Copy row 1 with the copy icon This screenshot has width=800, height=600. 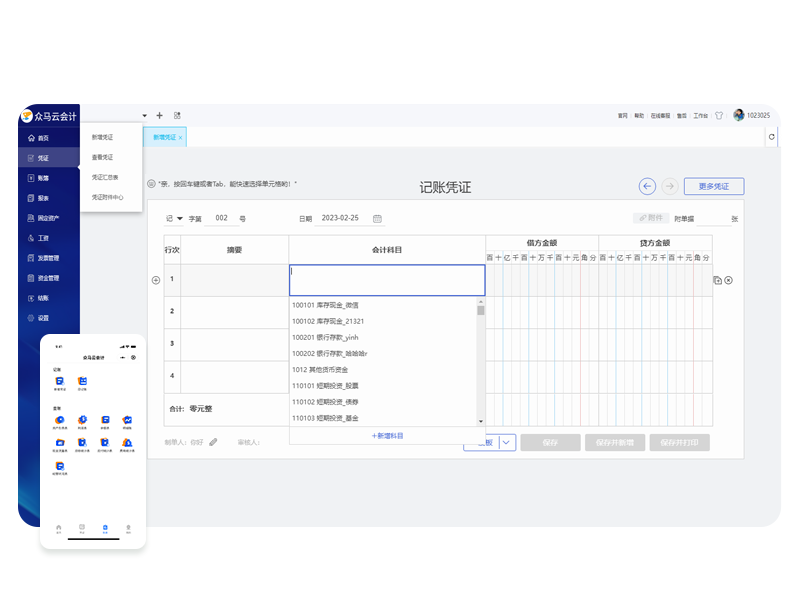point(717,280)
